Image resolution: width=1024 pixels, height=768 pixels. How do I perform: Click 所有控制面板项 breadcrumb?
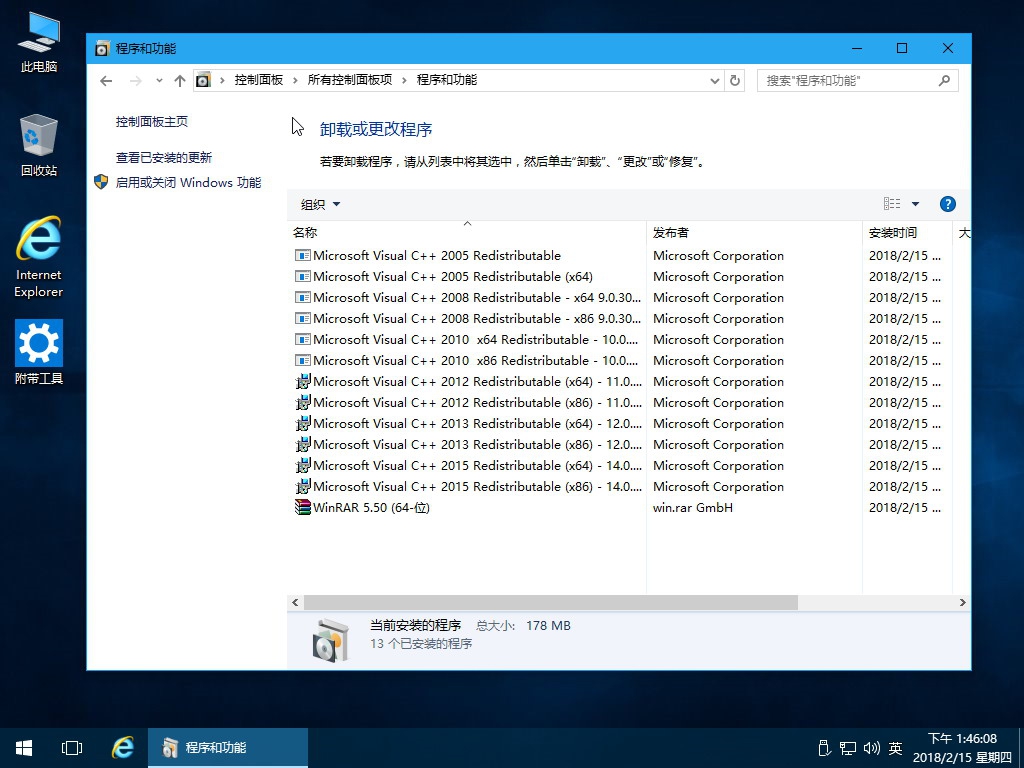pyautogui.click(x=349, y=80)
